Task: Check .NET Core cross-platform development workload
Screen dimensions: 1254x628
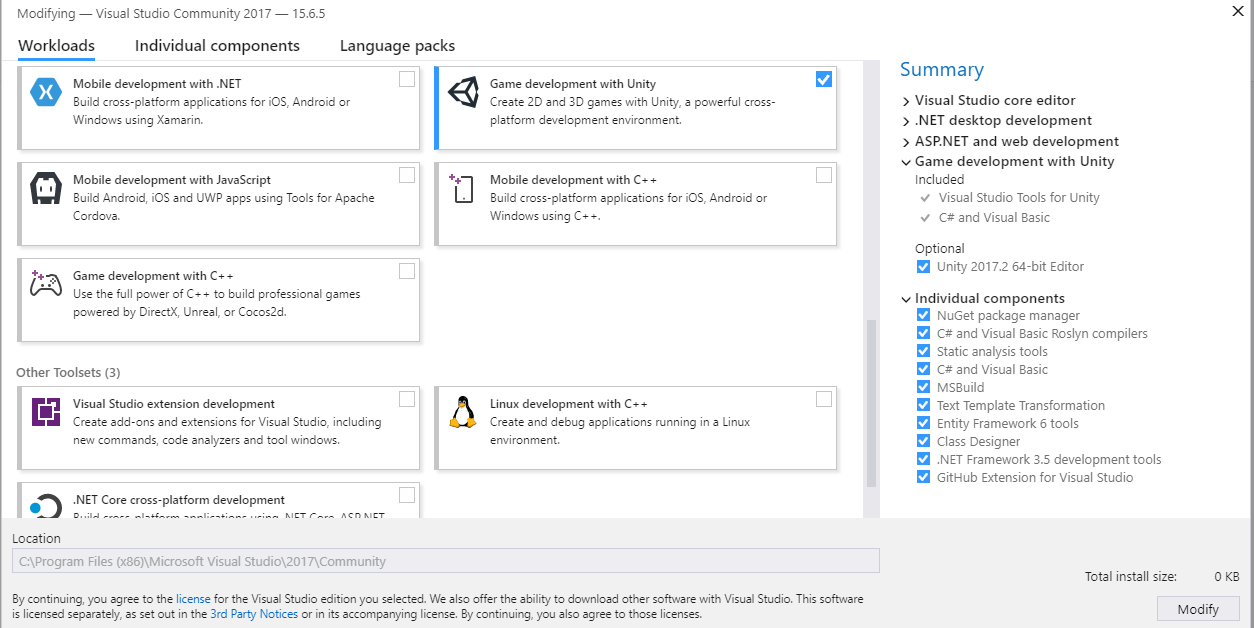Action: pos(407,495)
